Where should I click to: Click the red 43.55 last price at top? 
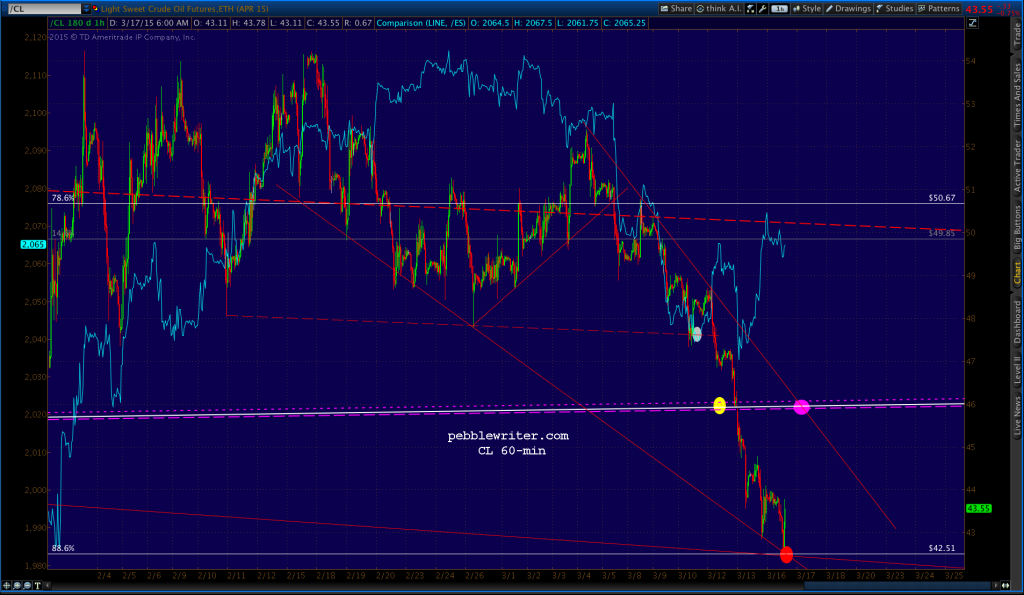[979, 9]
